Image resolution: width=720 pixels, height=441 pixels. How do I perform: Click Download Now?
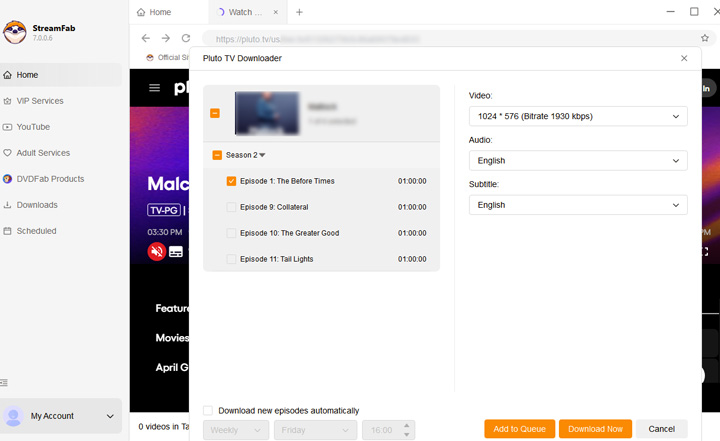click(x=595, y=429)
